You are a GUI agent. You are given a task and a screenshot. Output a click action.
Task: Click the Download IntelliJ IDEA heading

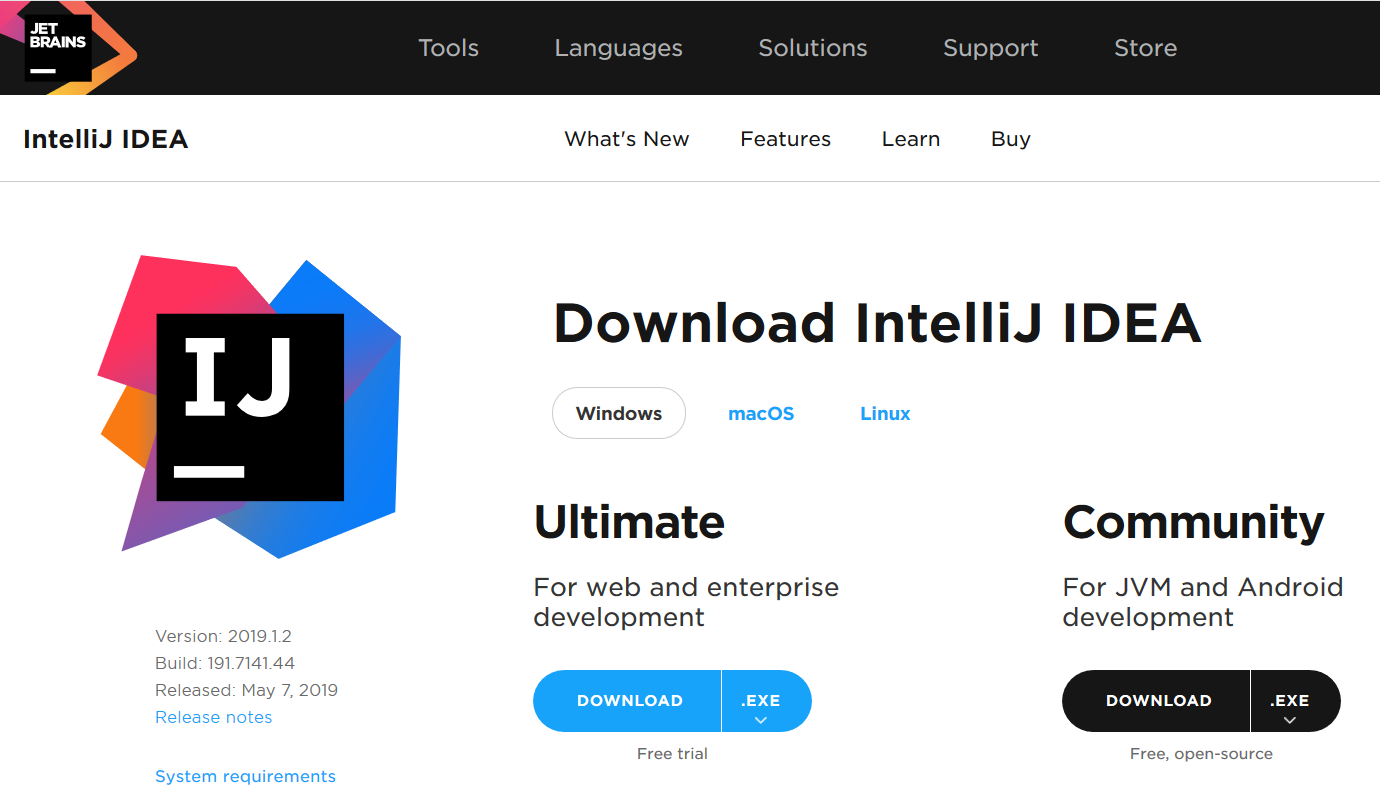tap(877, 323)
